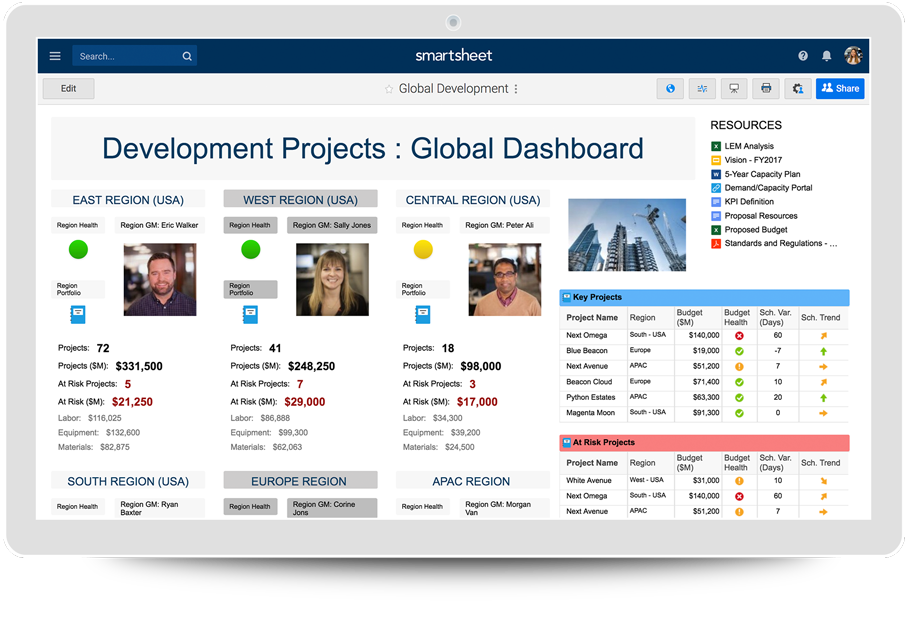Click the search magnifier icon

(186, 56)
